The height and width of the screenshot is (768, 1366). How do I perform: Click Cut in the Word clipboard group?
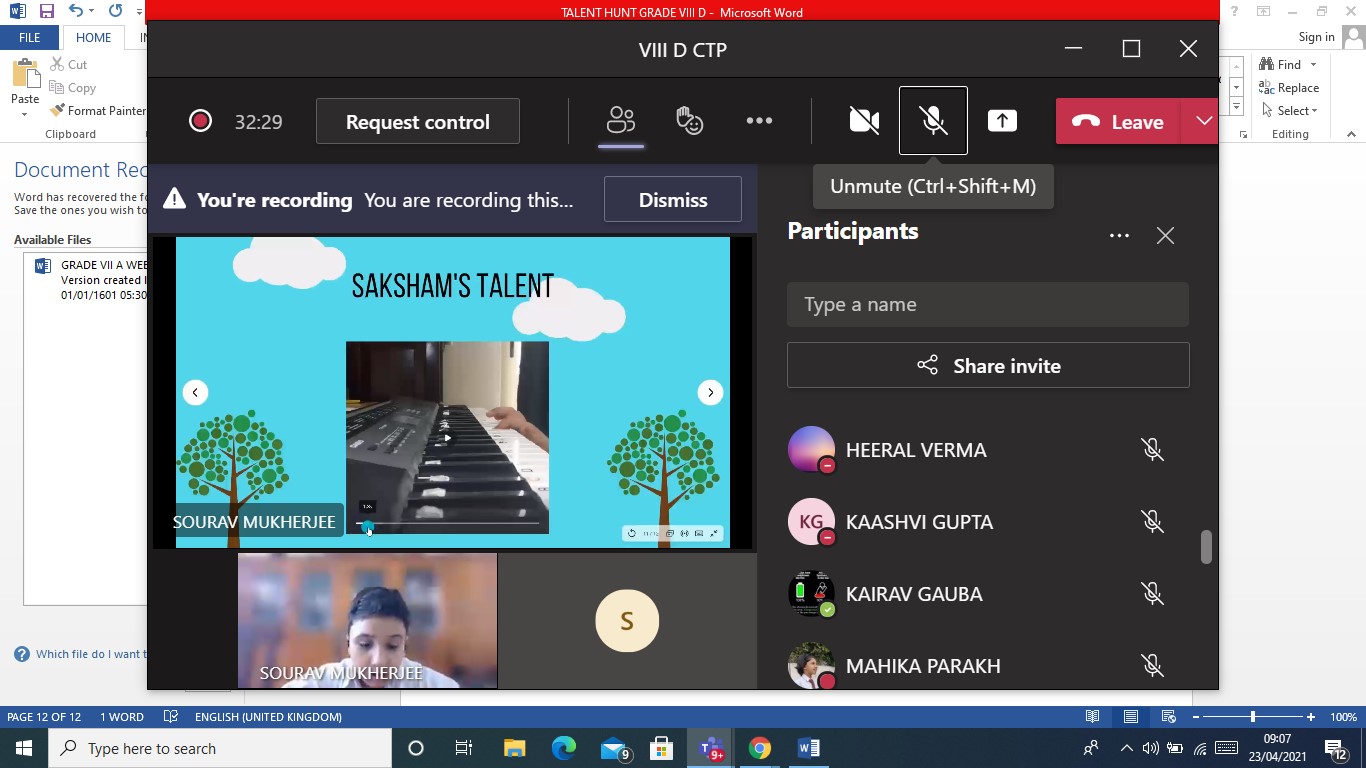pos(68,64)
